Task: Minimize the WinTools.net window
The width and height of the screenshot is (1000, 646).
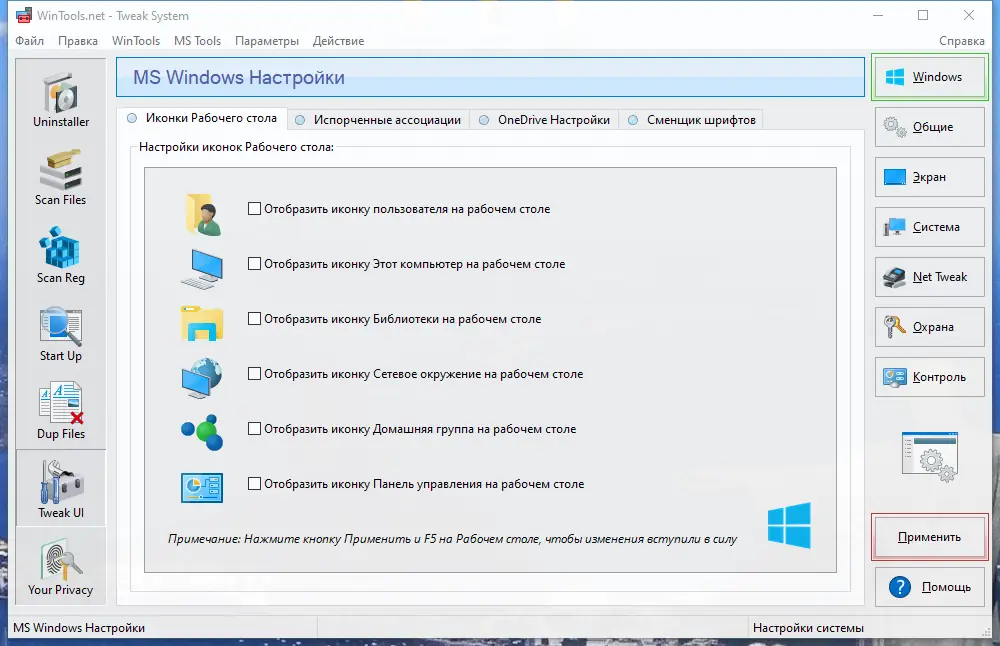Action: 878,15
